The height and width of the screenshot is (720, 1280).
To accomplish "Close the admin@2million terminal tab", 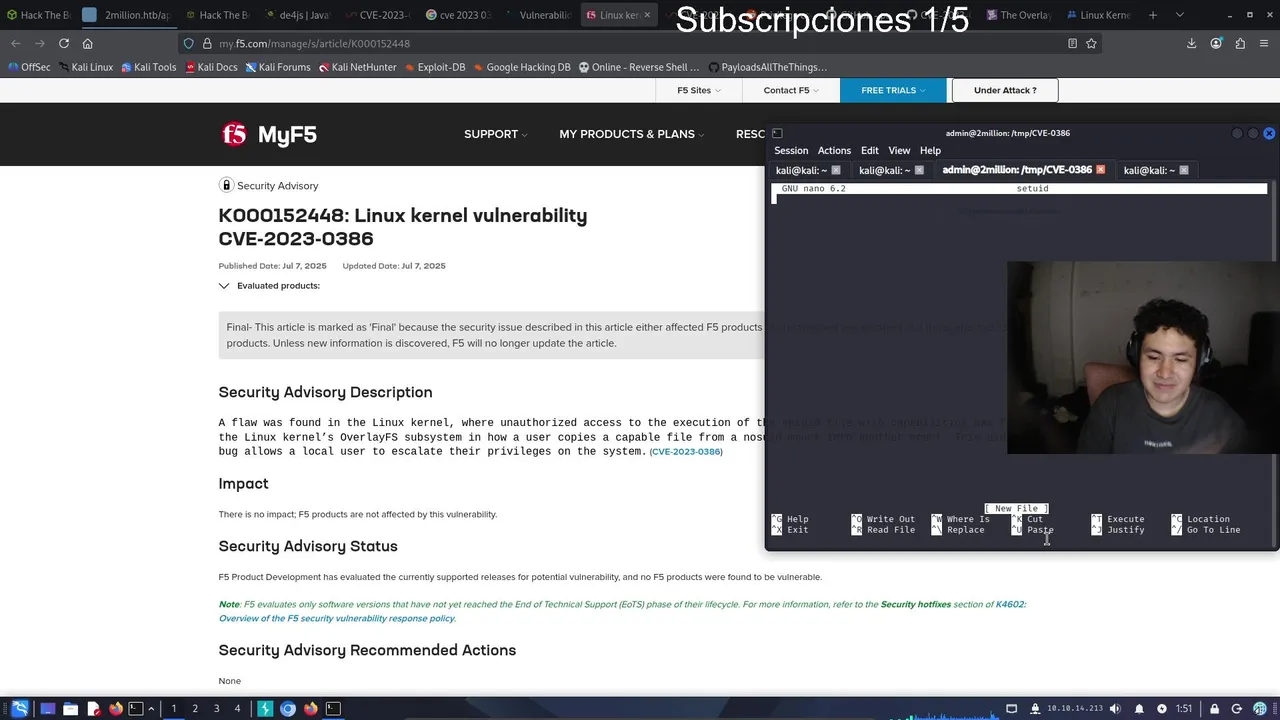I will click(x=1101, y=170).
